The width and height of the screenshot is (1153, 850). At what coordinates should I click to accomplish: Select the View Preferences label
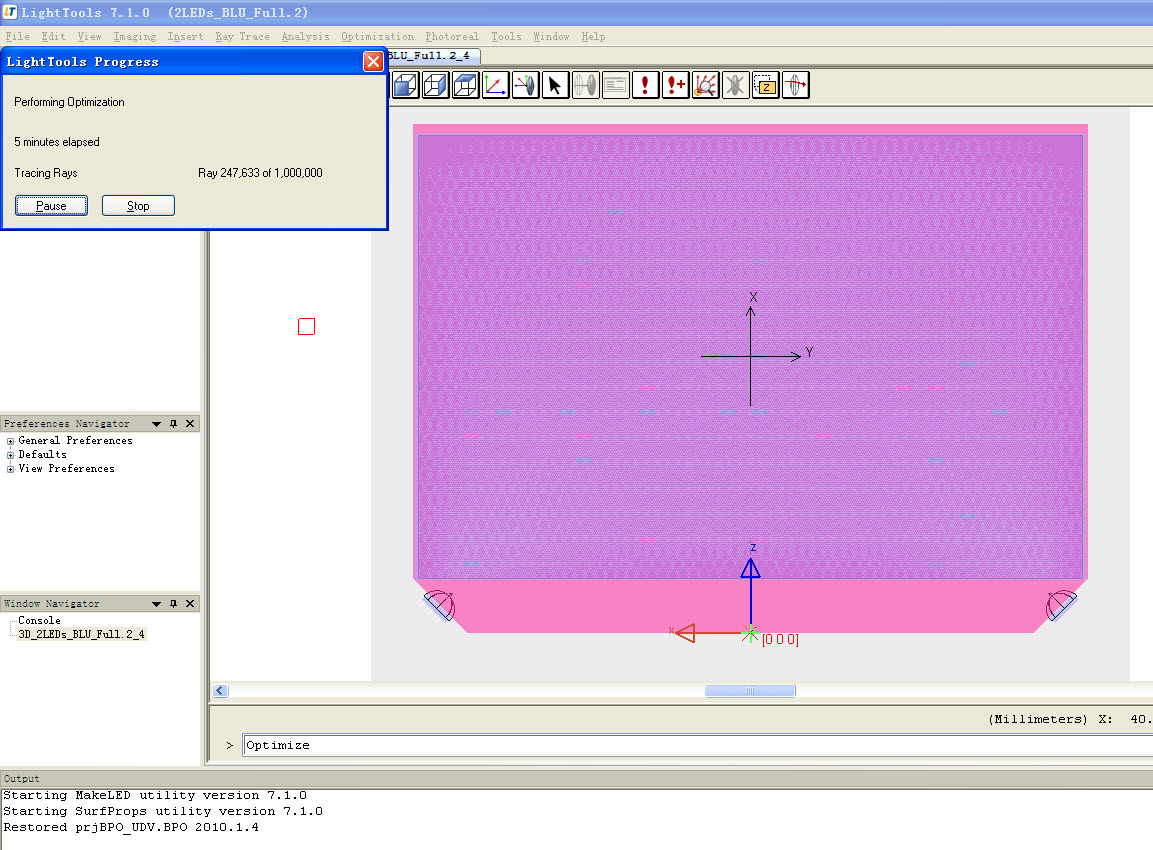tap(67, 468)
